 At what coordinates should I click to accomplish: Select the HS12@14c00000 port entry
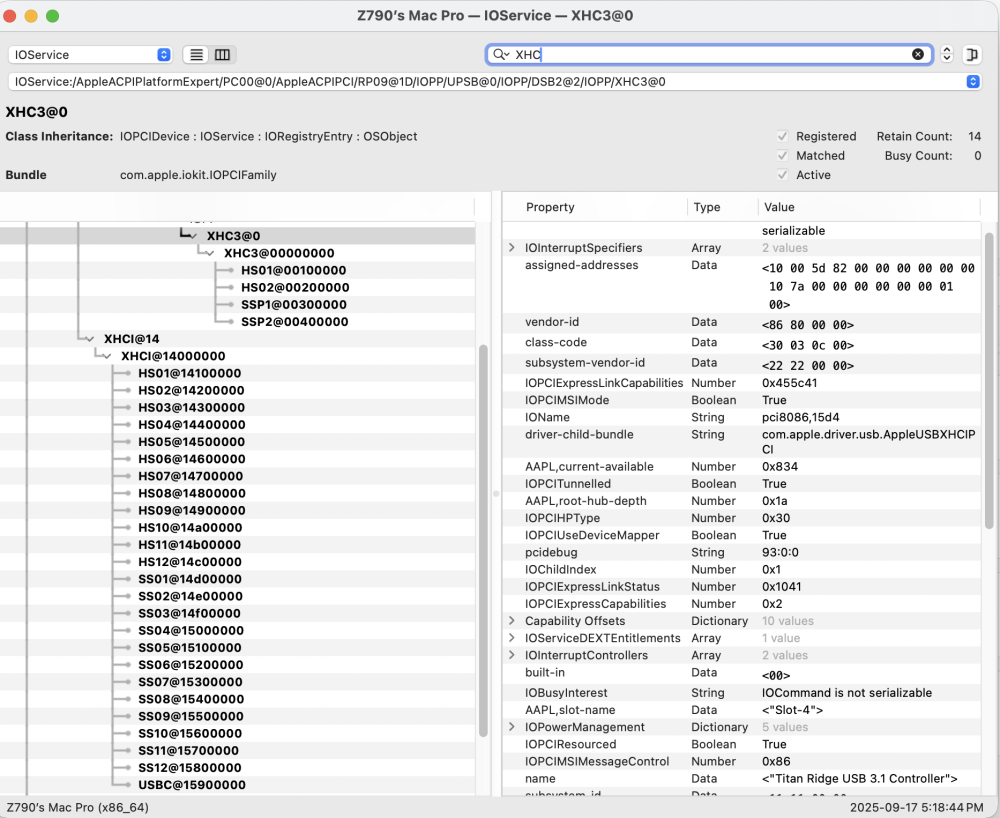point(190,562)
